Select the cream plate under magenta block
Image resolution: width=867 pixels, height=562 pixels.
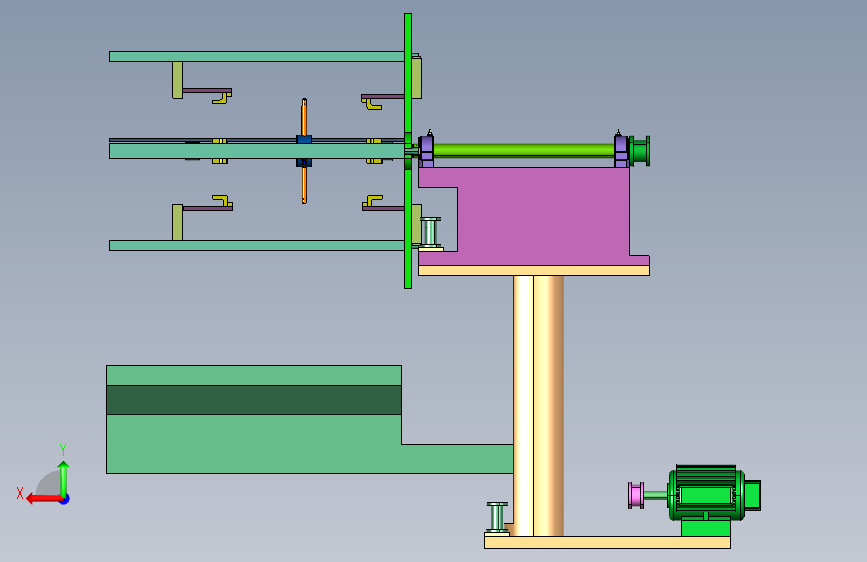(534, 270)
